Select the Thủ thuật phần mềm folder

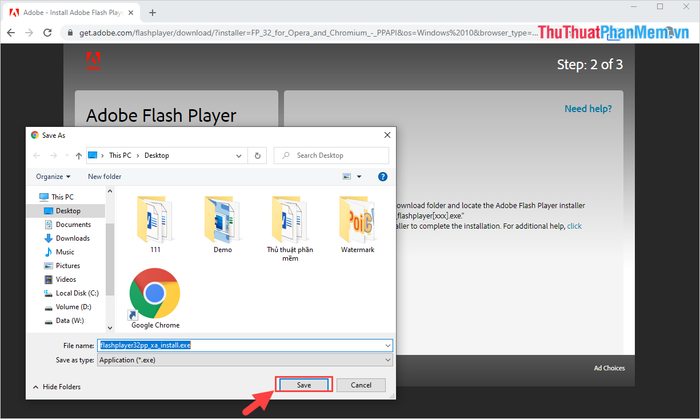[x=290, y=228]
